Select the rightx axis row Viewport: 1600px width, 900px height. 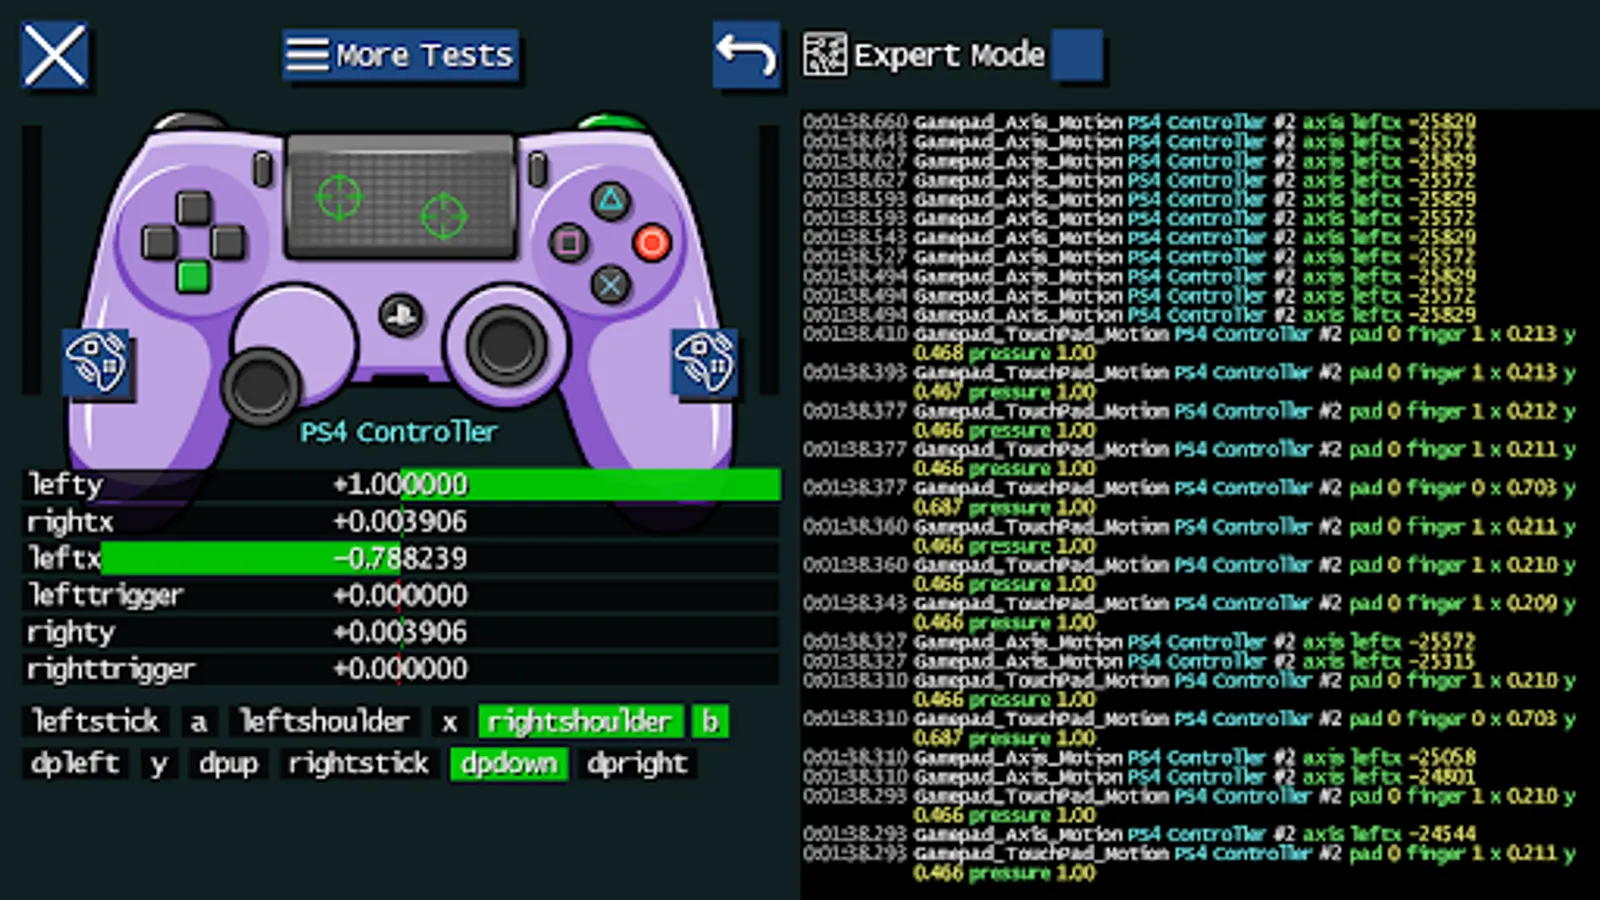tap(400, 521)
